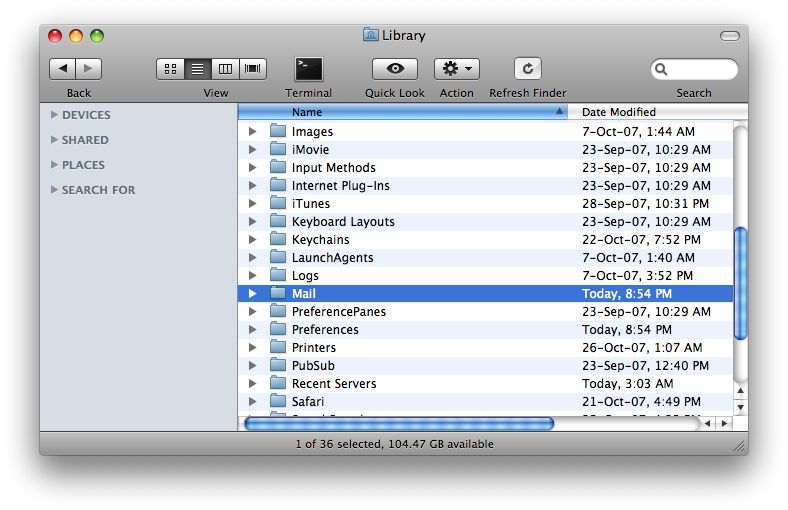This screenshot has width=788, height=510.
Task: Switch to Cover Flow view
Action: tap(252, 69)
